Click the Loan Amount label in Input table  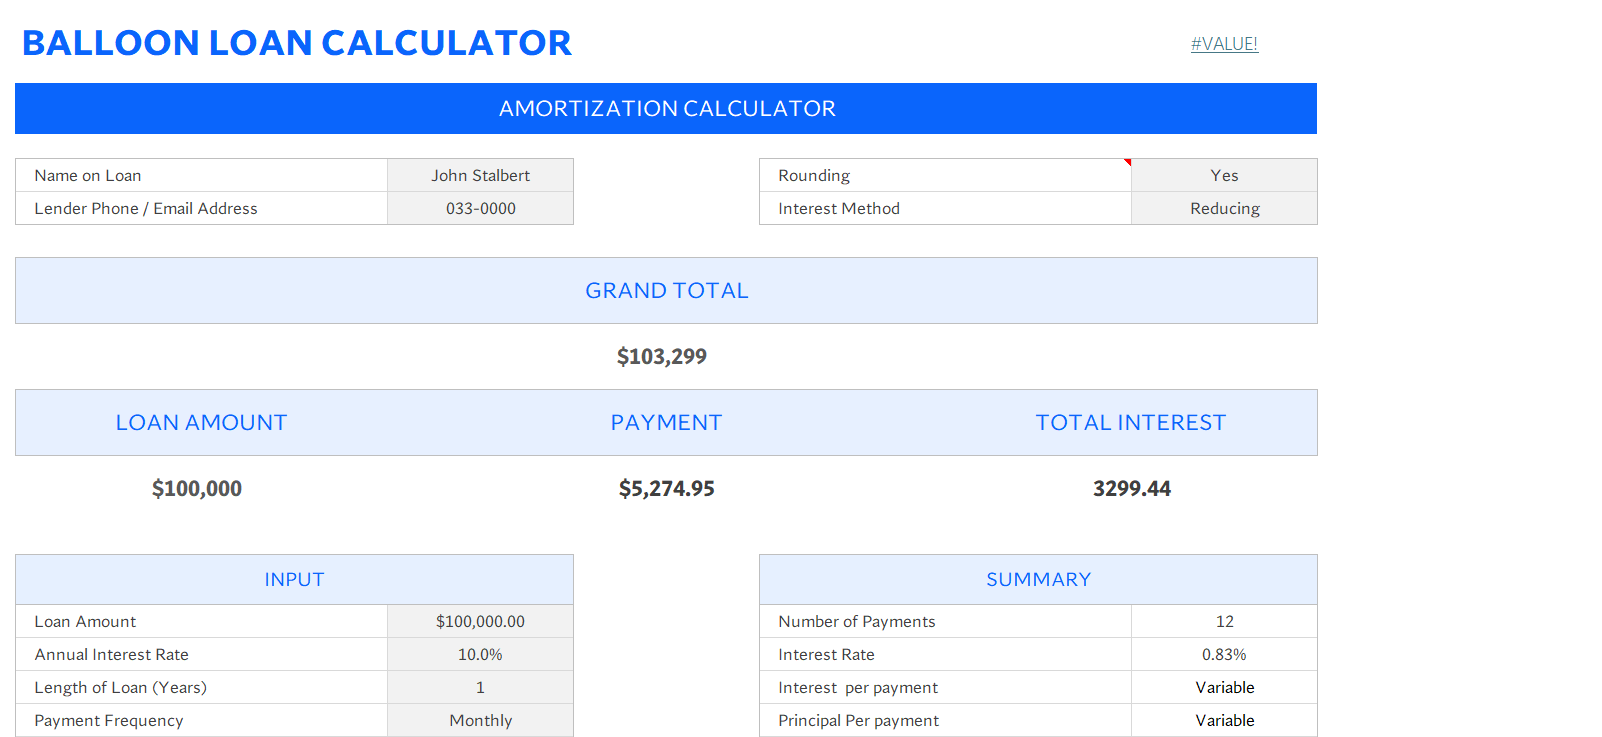[85, 621]
